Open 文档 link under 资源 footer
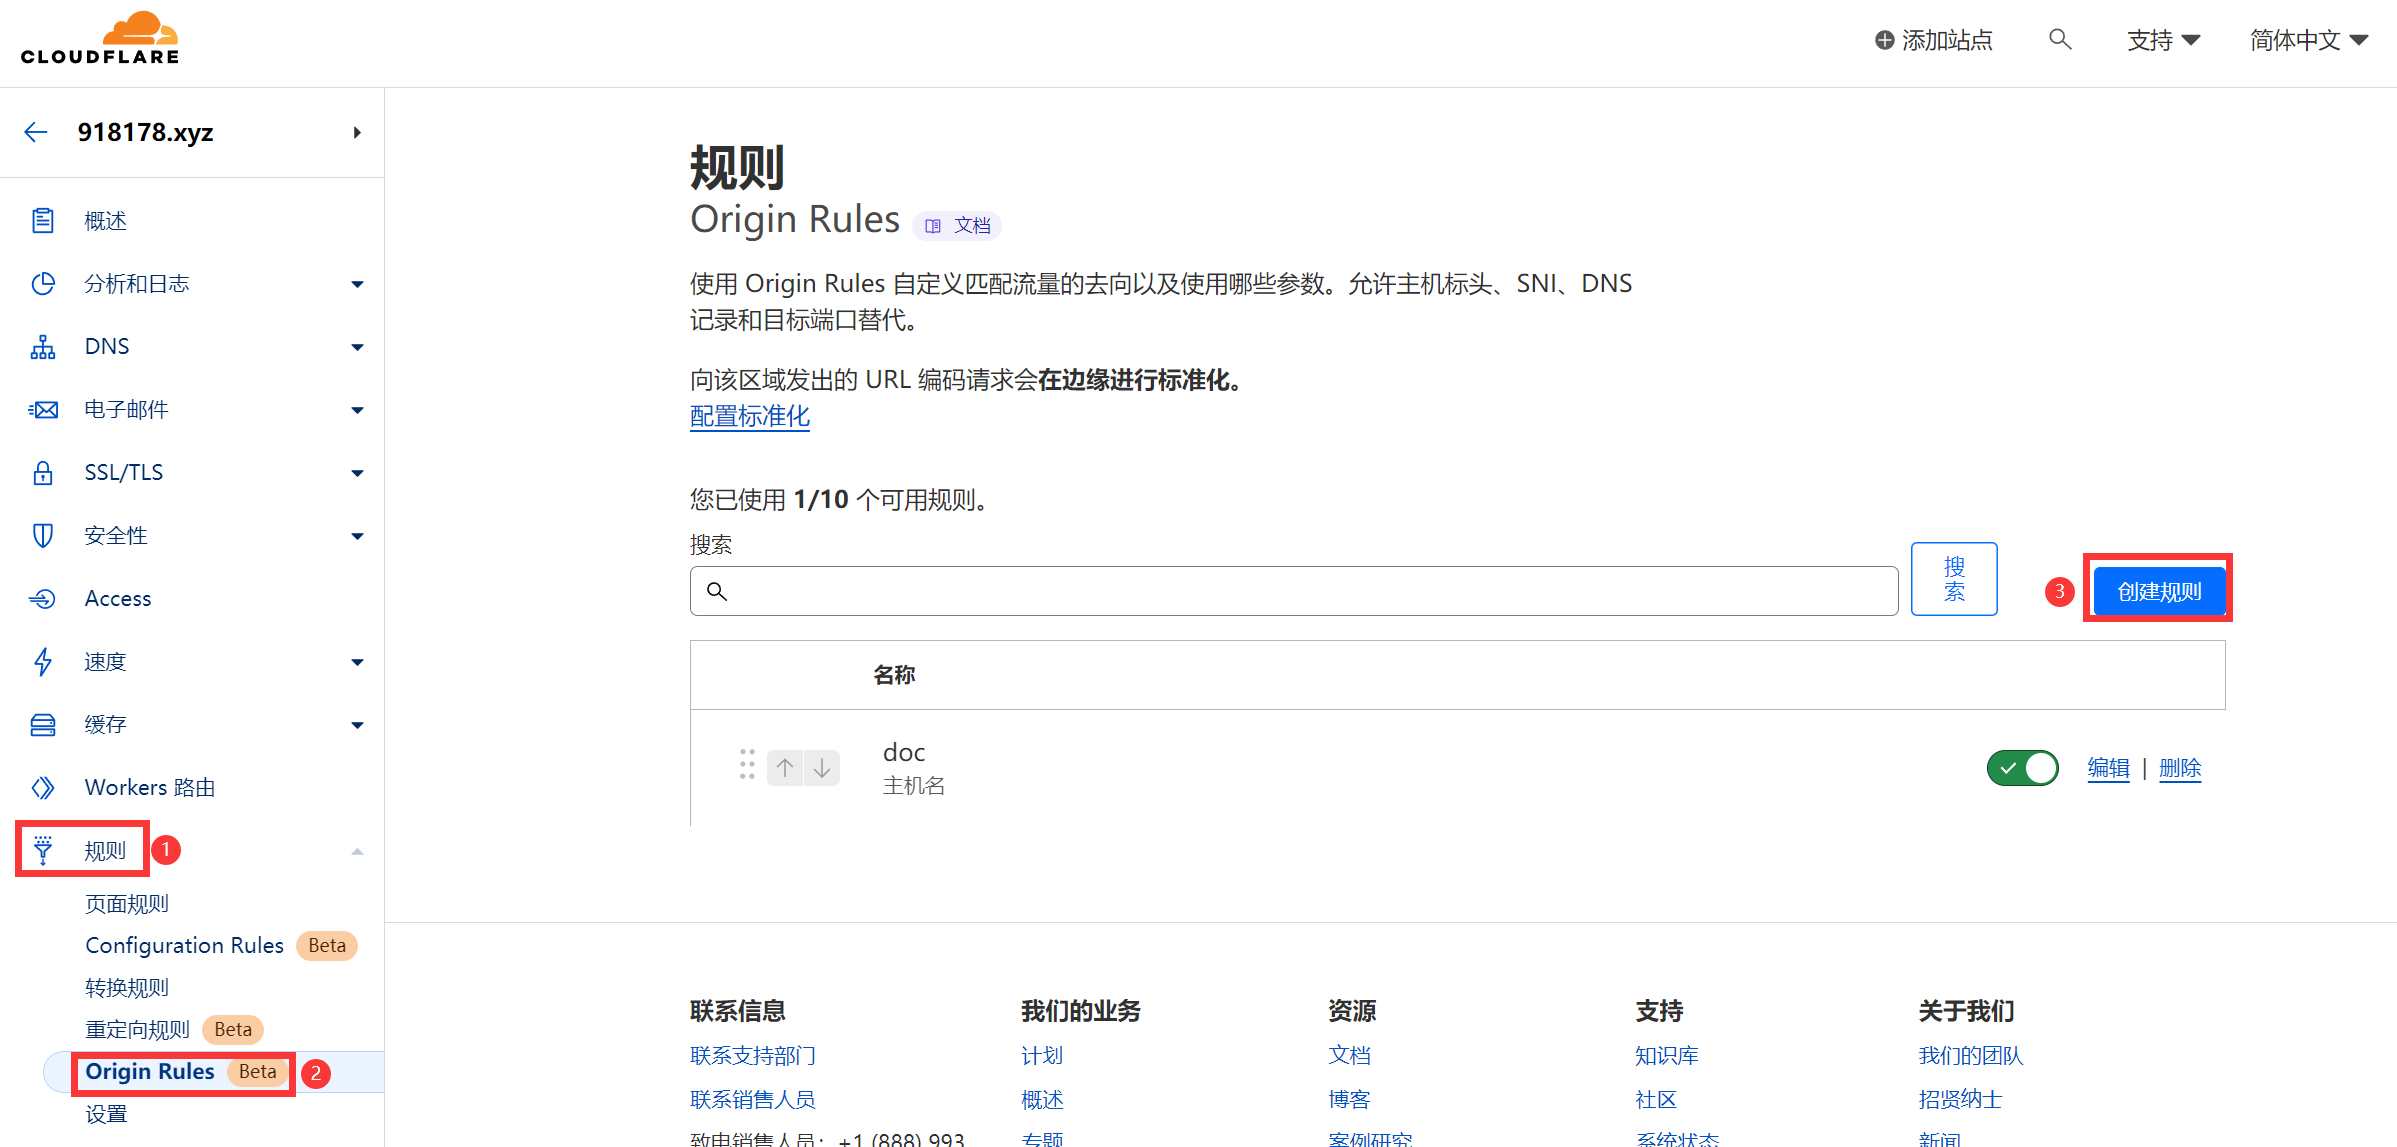Viewport: 2397px width, 1147px height. pos(1350,1055)
